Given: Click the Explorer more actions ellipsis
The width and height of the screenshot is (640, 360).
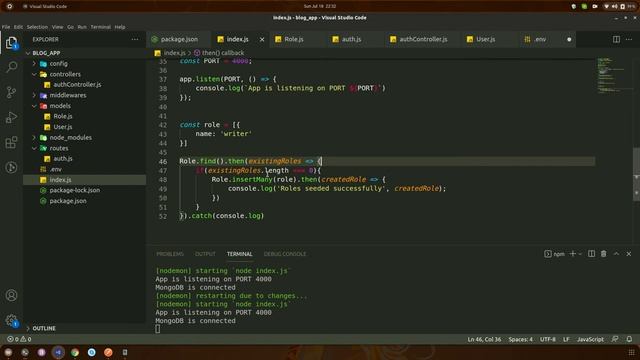Looking at the screenshot, I should 135,40.
